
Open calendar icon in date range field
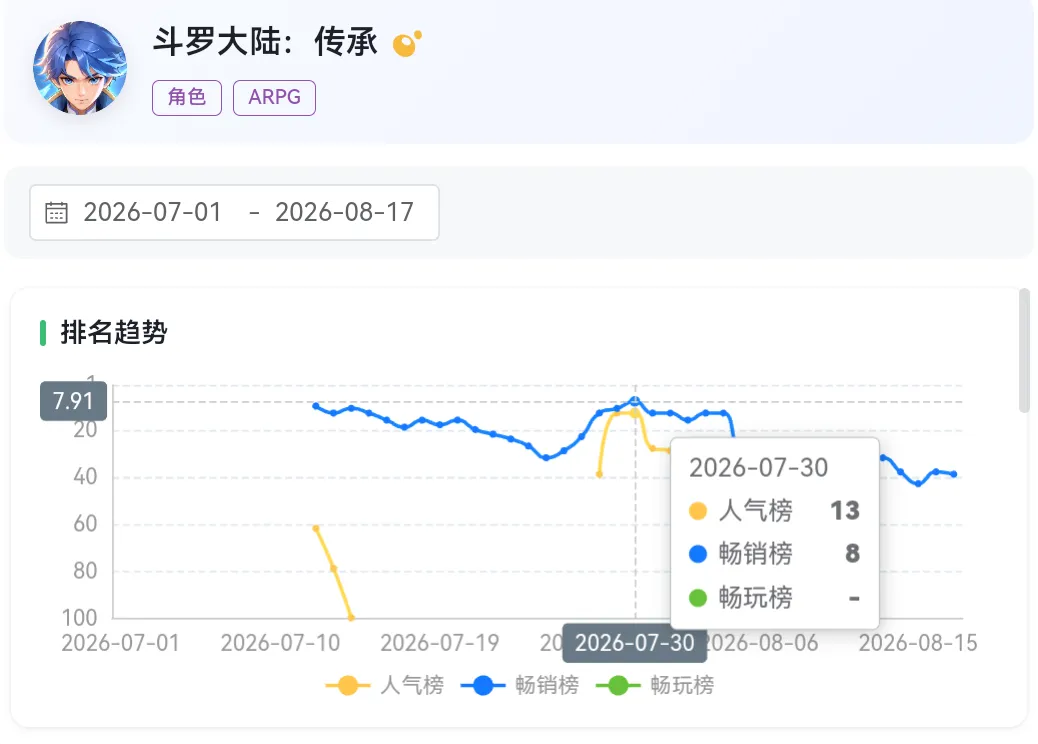[x=56, y=212]
